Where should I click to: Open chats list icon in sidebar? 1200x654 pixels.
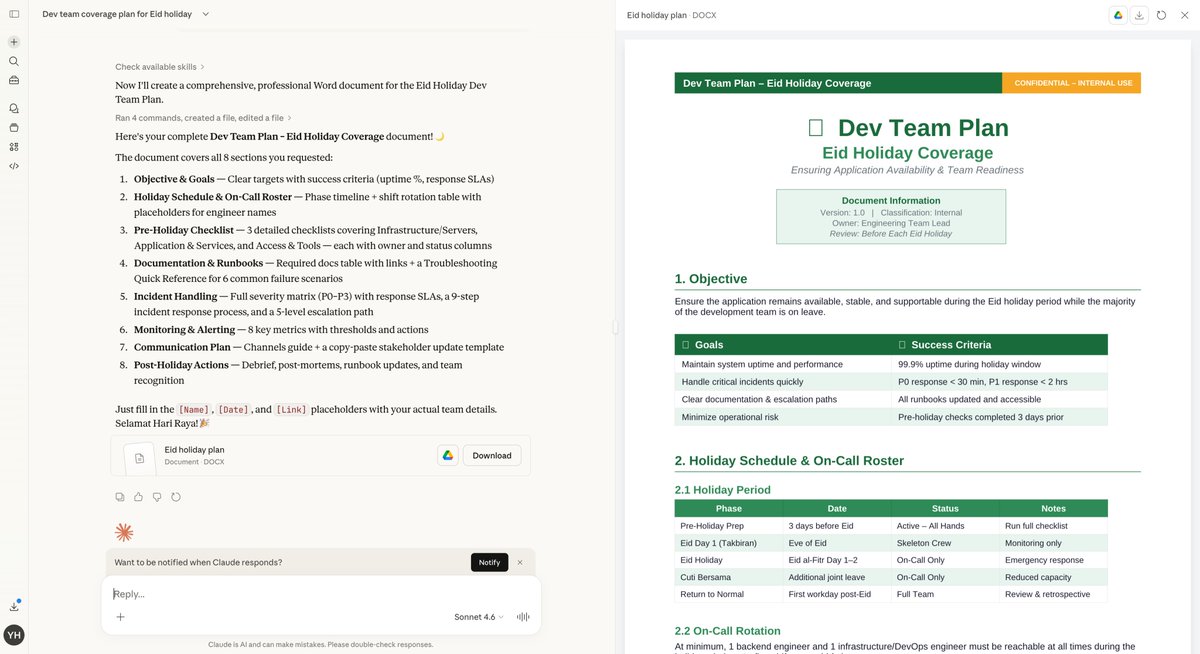pos(14,108)
